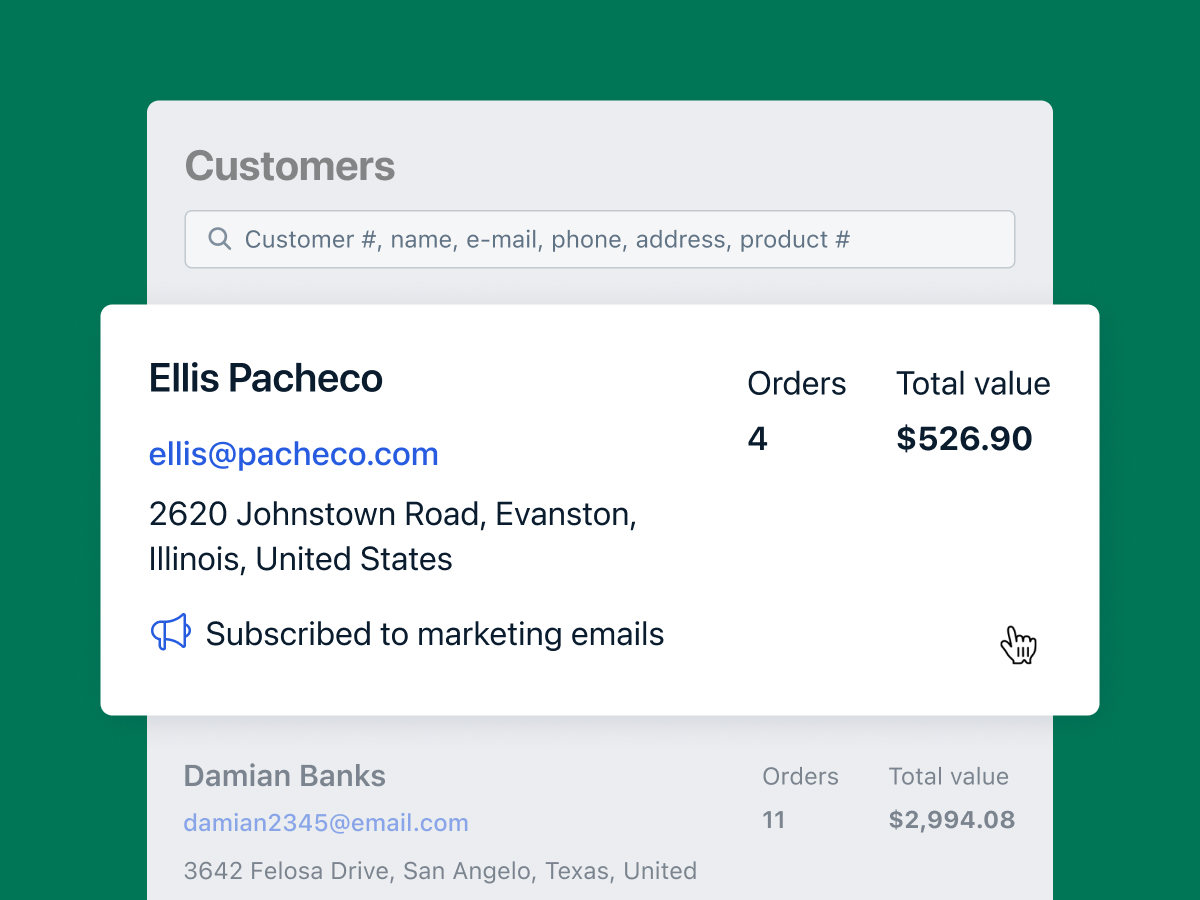Click the $2,994.08 total value amount
Viewport: 1200px width, 900px height.
[x=951, y=821]
